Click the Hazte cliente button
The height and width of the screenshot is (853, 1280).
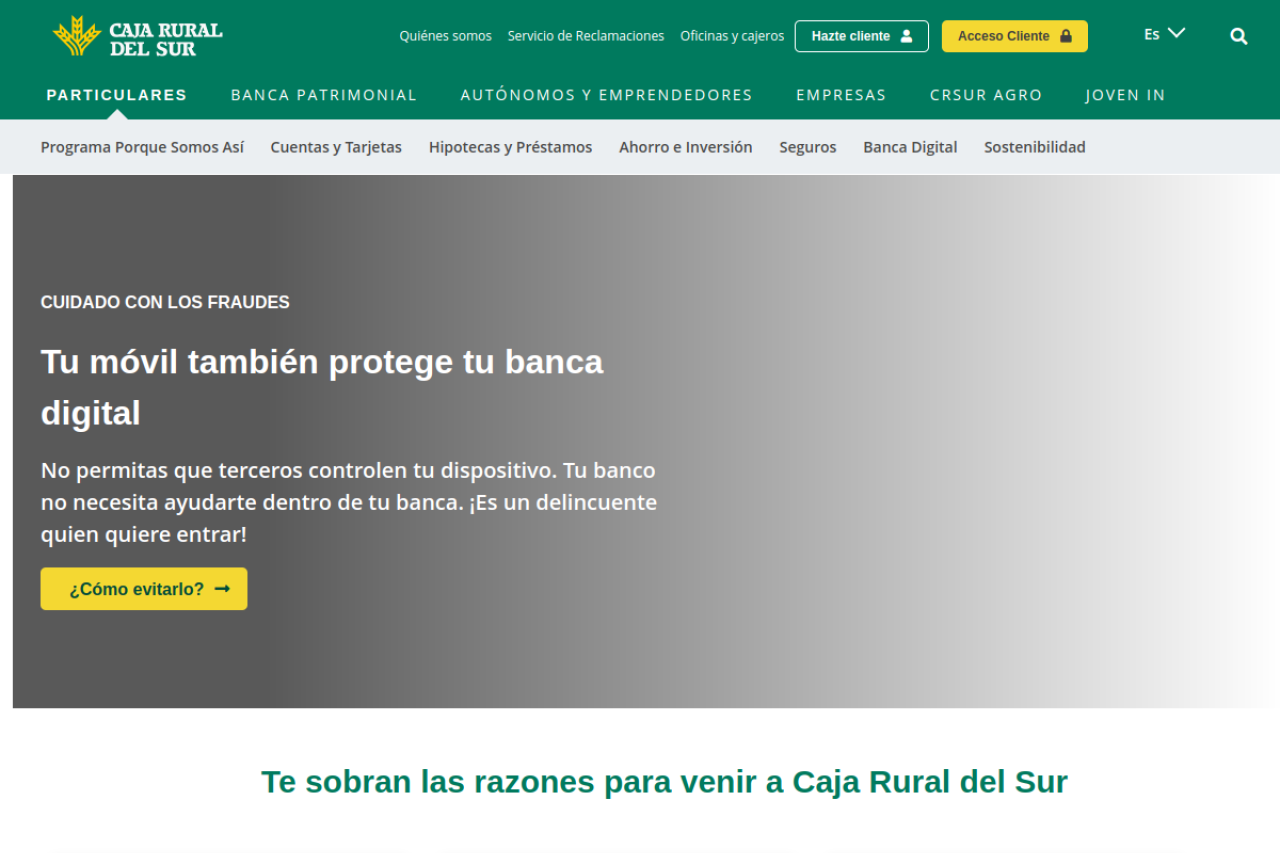(x=862, y=36)
